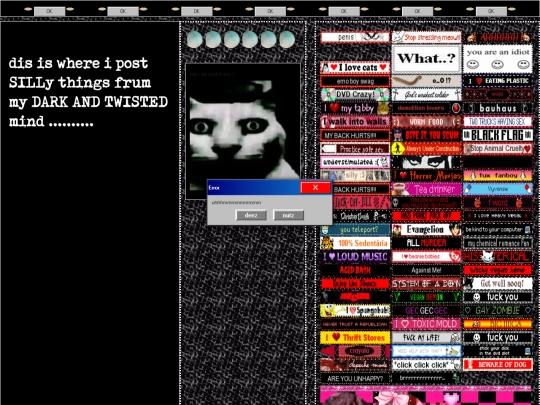Screen dimensions: 540x405
Task: Click the 'WORM FOOD' blinkie
Action: pyautogui.click(x=426, y=122)
